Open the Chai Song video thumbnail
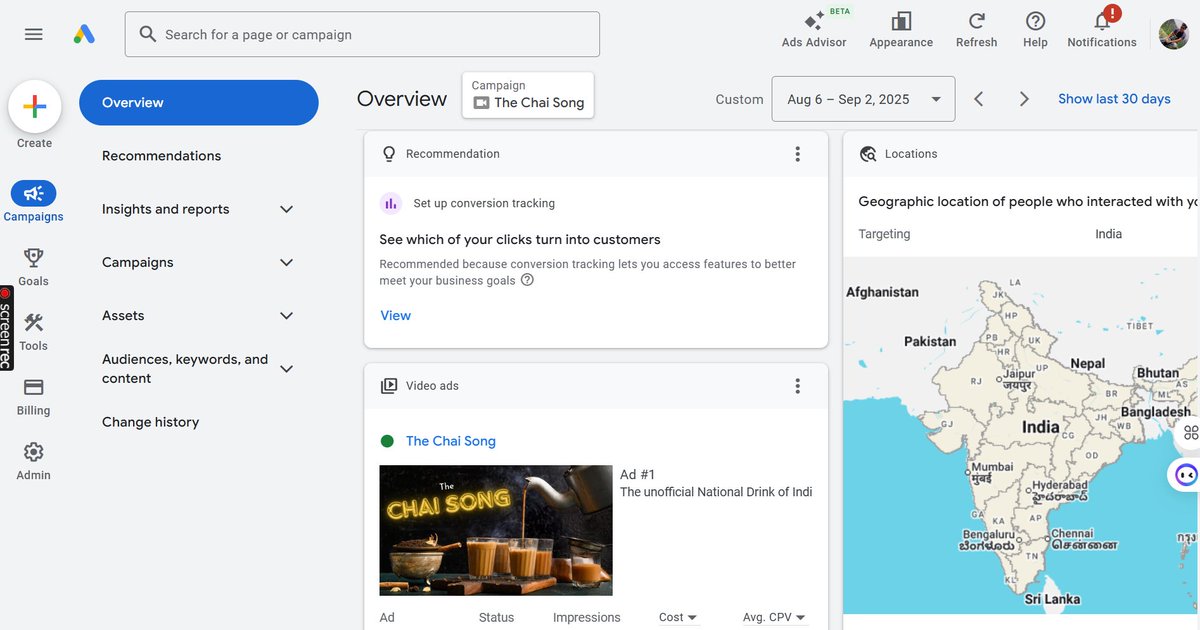 [x=496, y=530]
